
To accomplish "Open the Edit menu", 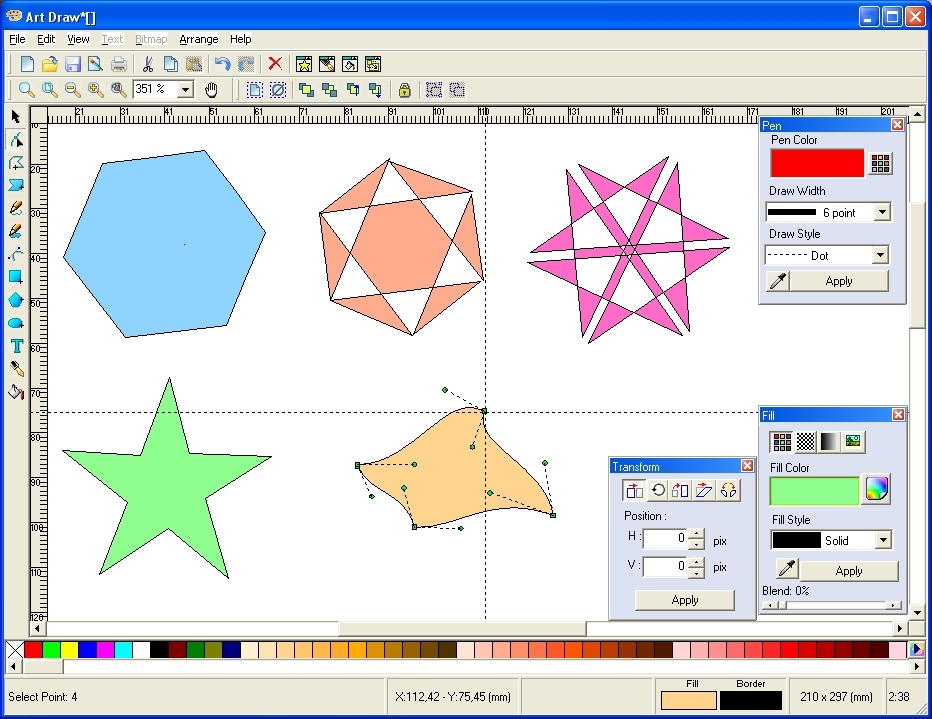I will pos(46,39).
